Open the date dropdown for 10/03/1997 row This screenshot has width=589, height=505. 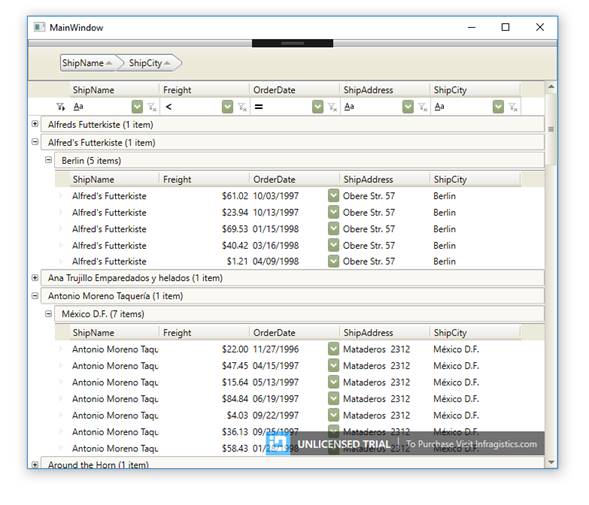tap(333, 196)
